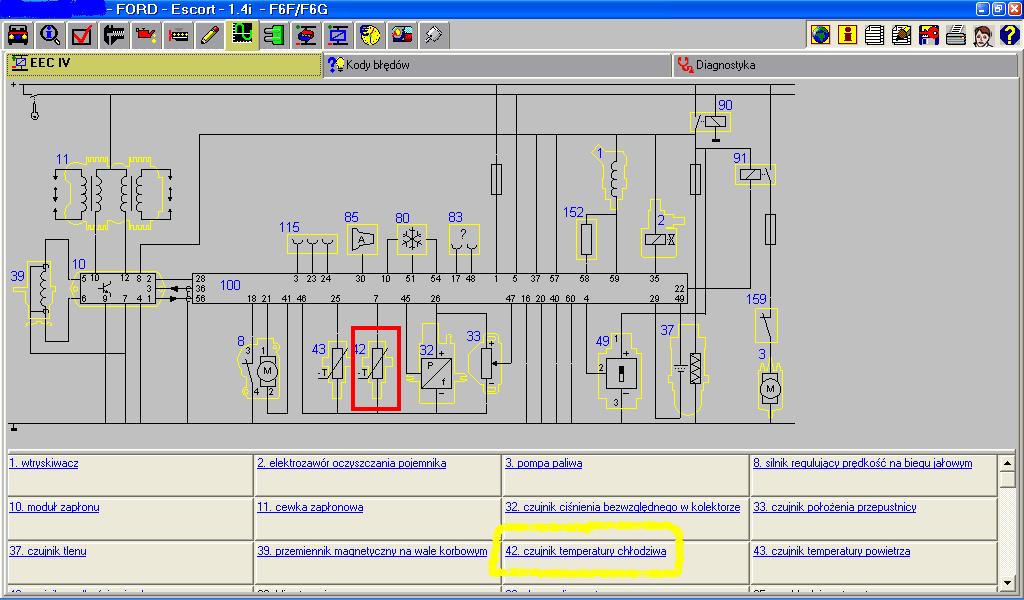The height and width of the screenshot is (600, 1024).
Task: Select the yellow pencil toolbar icon
Action: pos(210,36)
